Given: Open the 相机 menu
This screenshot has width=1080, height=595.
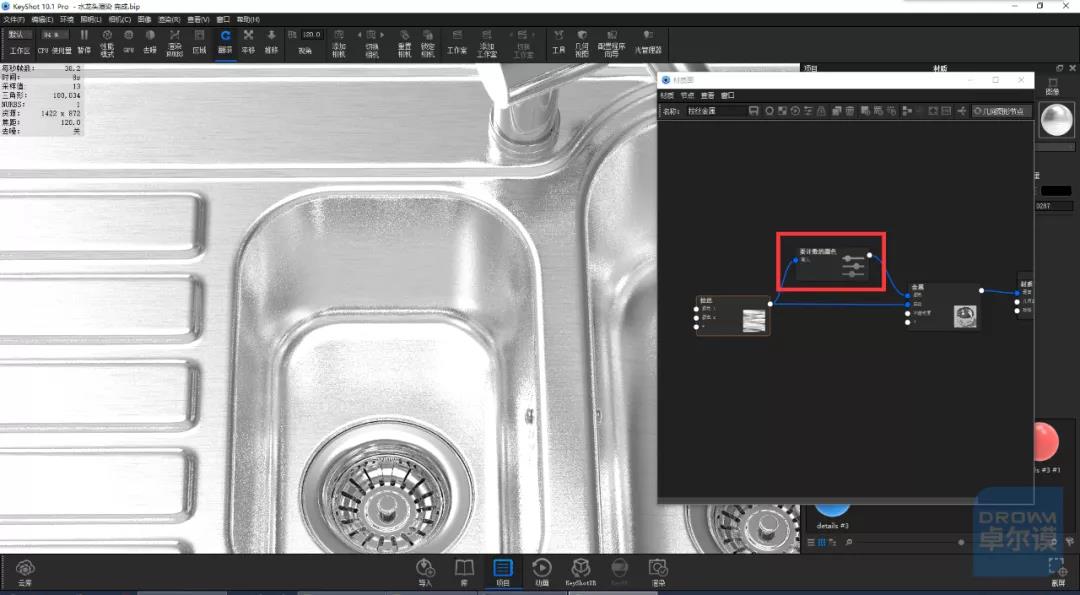Looking at the screenshot, I should coord(119,20).
